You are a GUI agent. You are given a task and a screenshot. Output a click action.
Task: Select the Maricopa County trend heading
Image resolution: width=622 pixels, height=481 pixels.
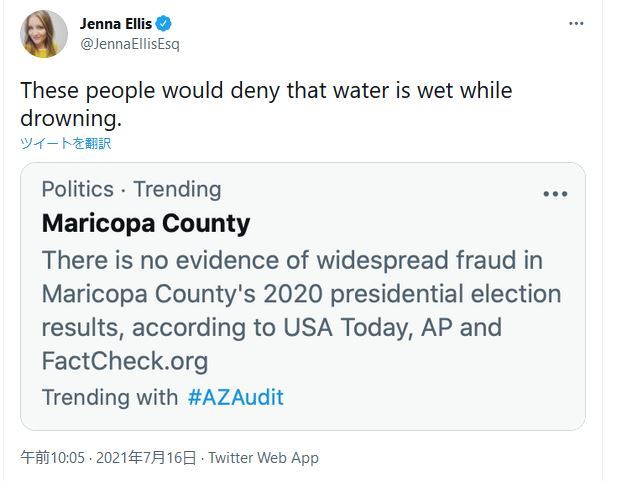(146, 223)
